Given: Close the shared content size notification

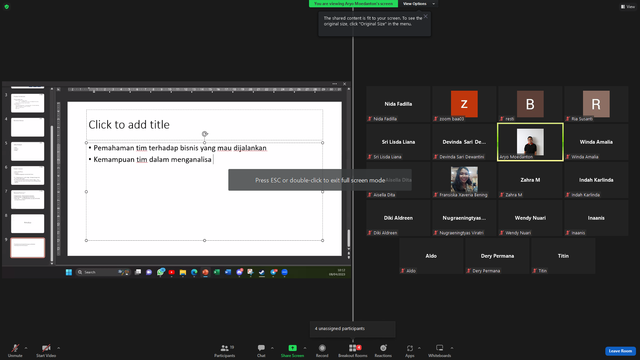Looking at the screenshot, I should tap(426, 16).
